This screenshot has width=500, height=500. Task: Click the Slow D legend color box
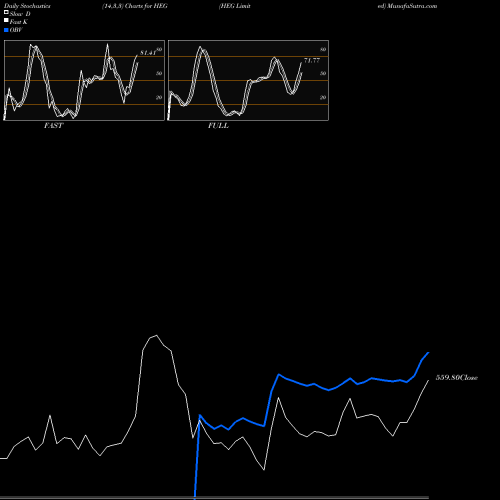click(x=6, y=12)
